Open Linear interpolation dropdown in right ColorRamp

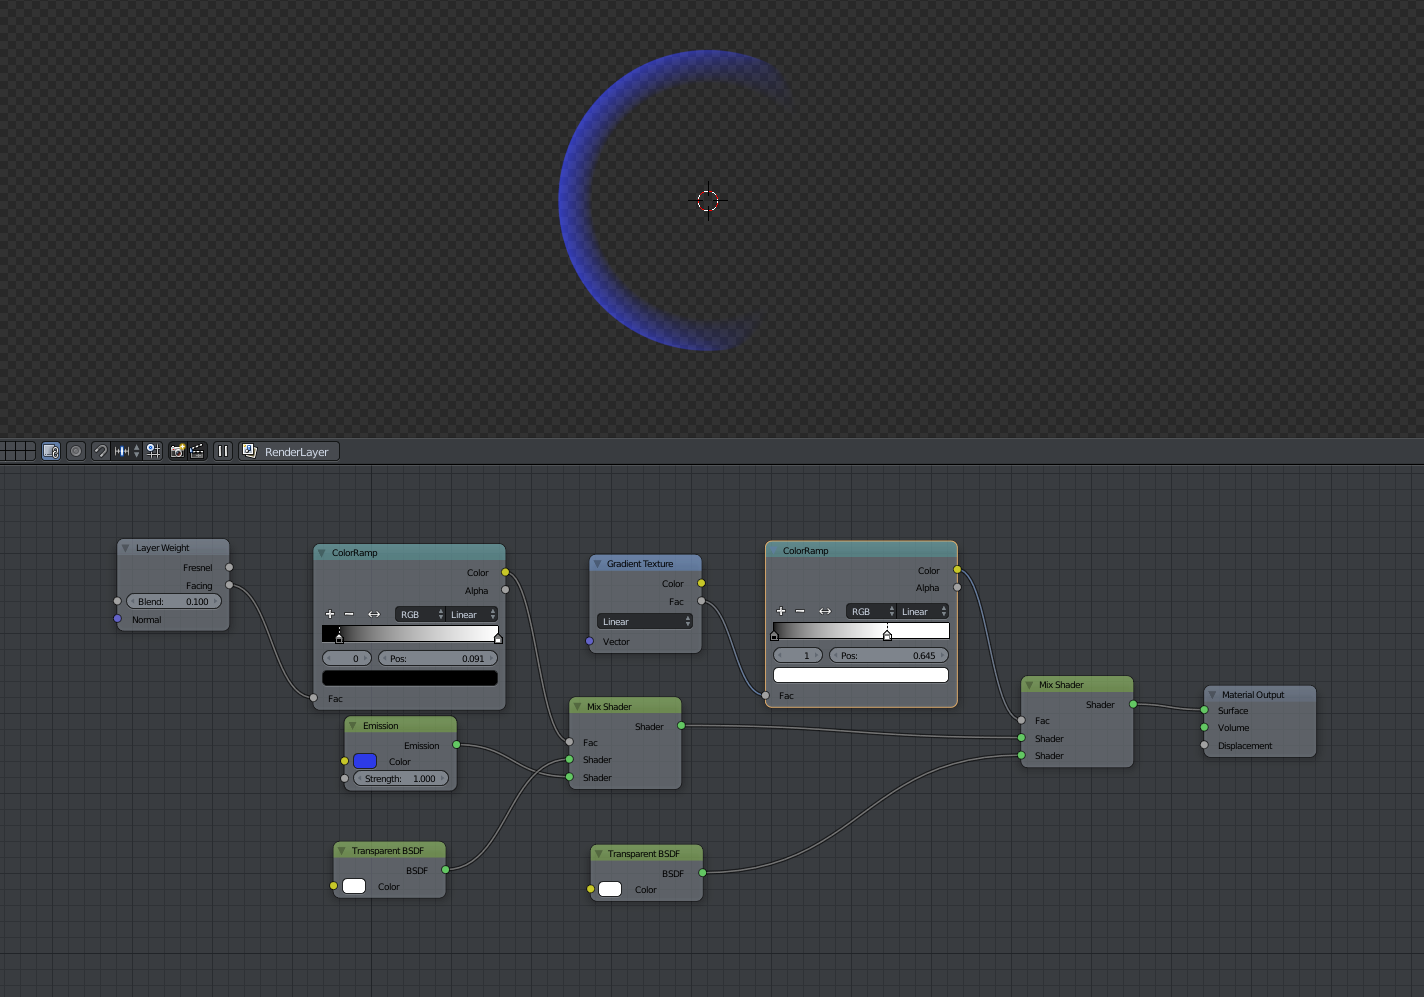click(x=923, y=611)
